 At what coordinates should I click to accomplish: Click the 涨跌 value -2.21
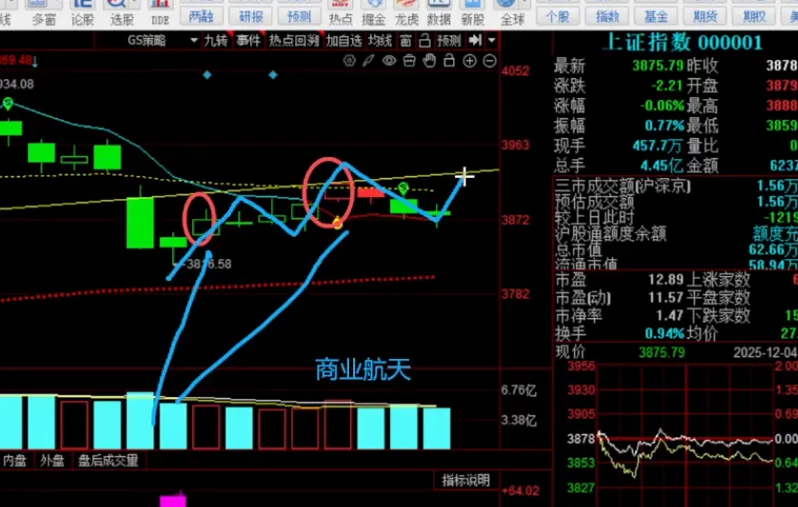(x=668, y=85)
